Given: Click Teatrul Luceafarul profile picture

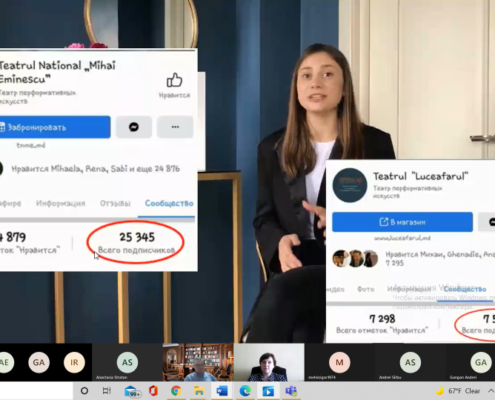Looking at the screenshot, I should [350, 185].
